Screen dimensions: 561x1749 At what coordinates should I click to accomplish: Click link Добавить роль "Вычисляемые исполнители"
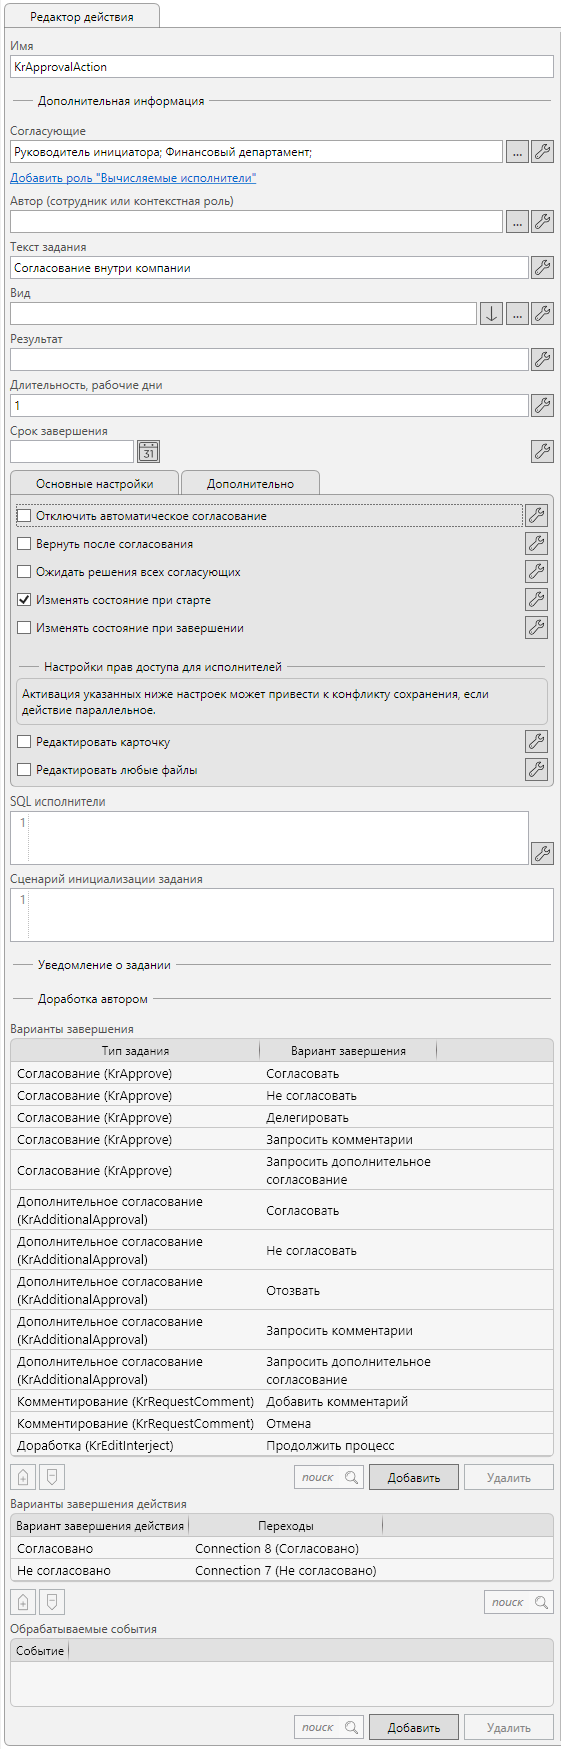133,178
